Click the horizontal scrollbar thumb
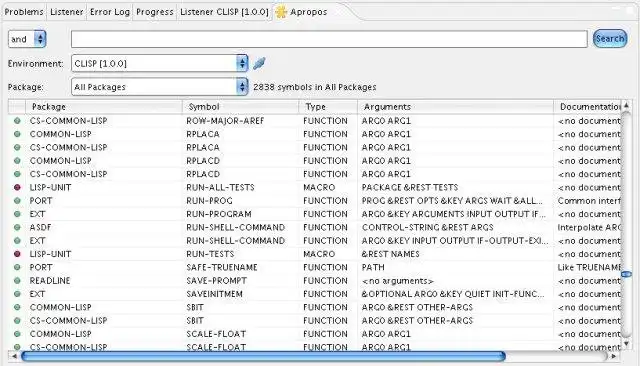Viewport: 640px width, 366px height. 263,356
